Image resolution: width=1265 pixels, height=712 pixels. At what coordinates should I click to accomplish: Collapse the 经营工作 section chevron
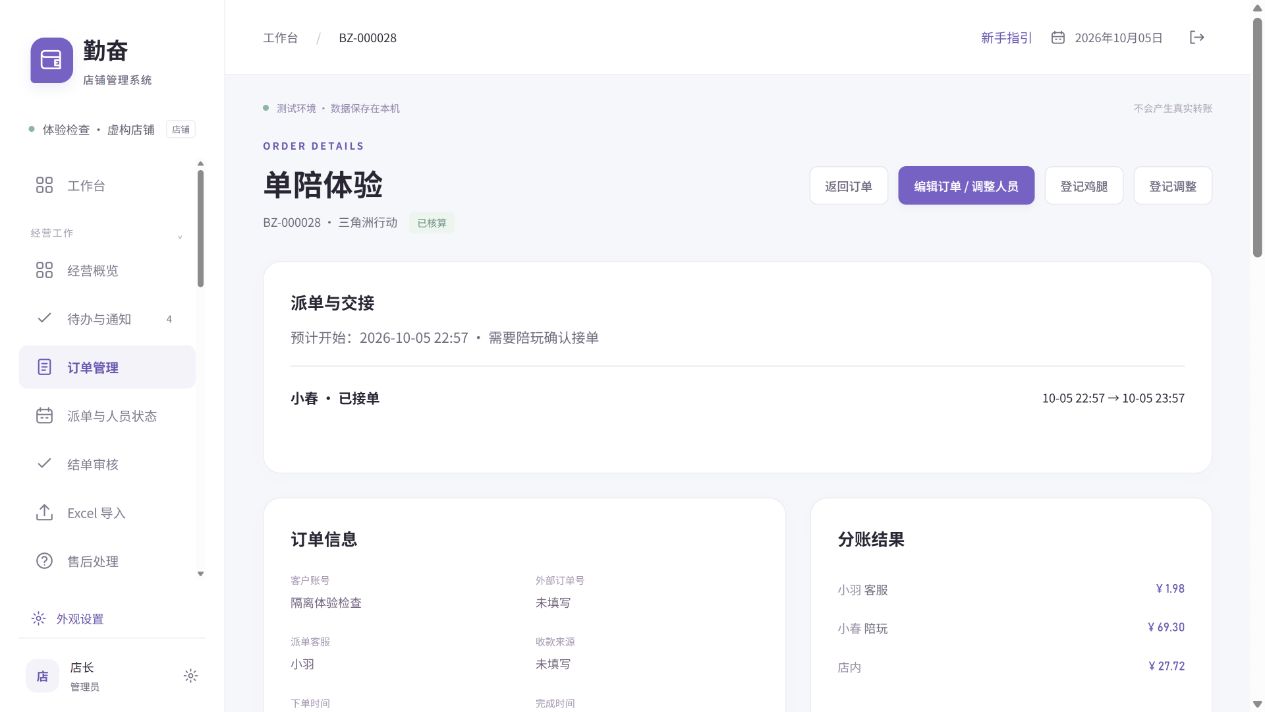coord(180,237)
